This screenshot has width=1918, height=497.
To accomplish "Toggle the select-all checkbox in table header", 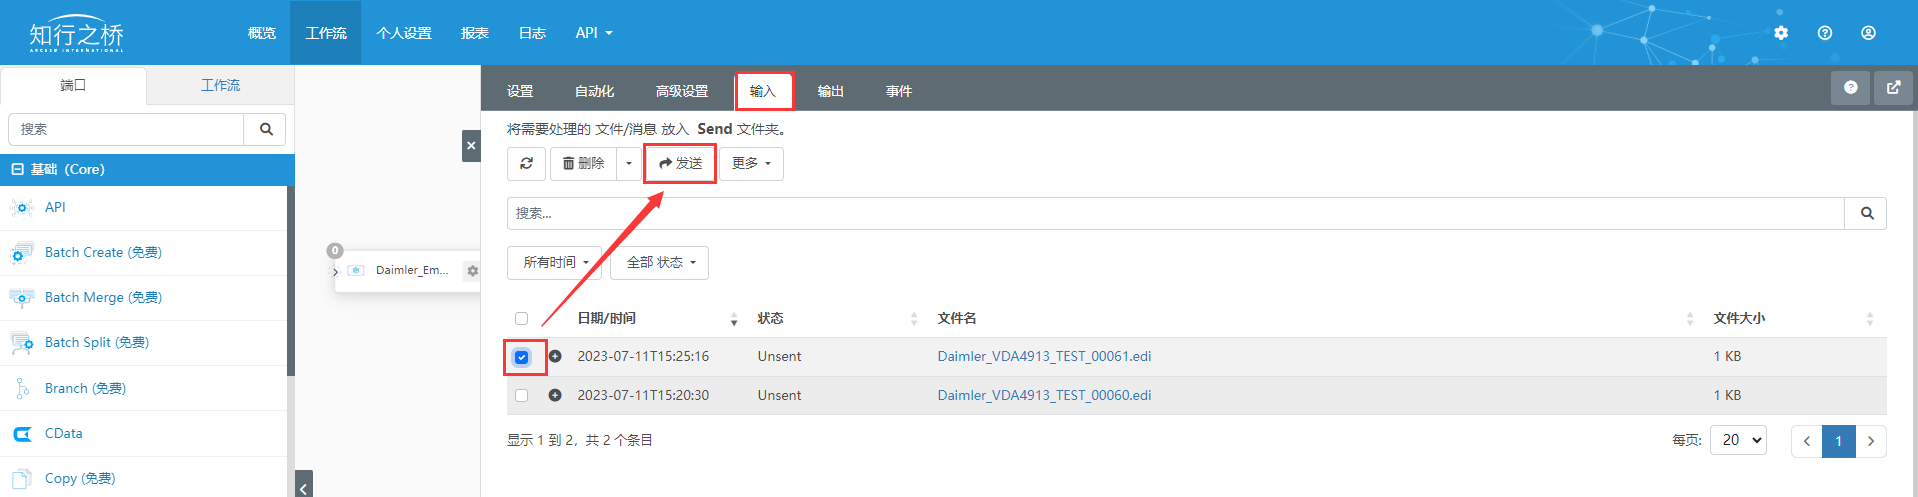I will 521,319.
